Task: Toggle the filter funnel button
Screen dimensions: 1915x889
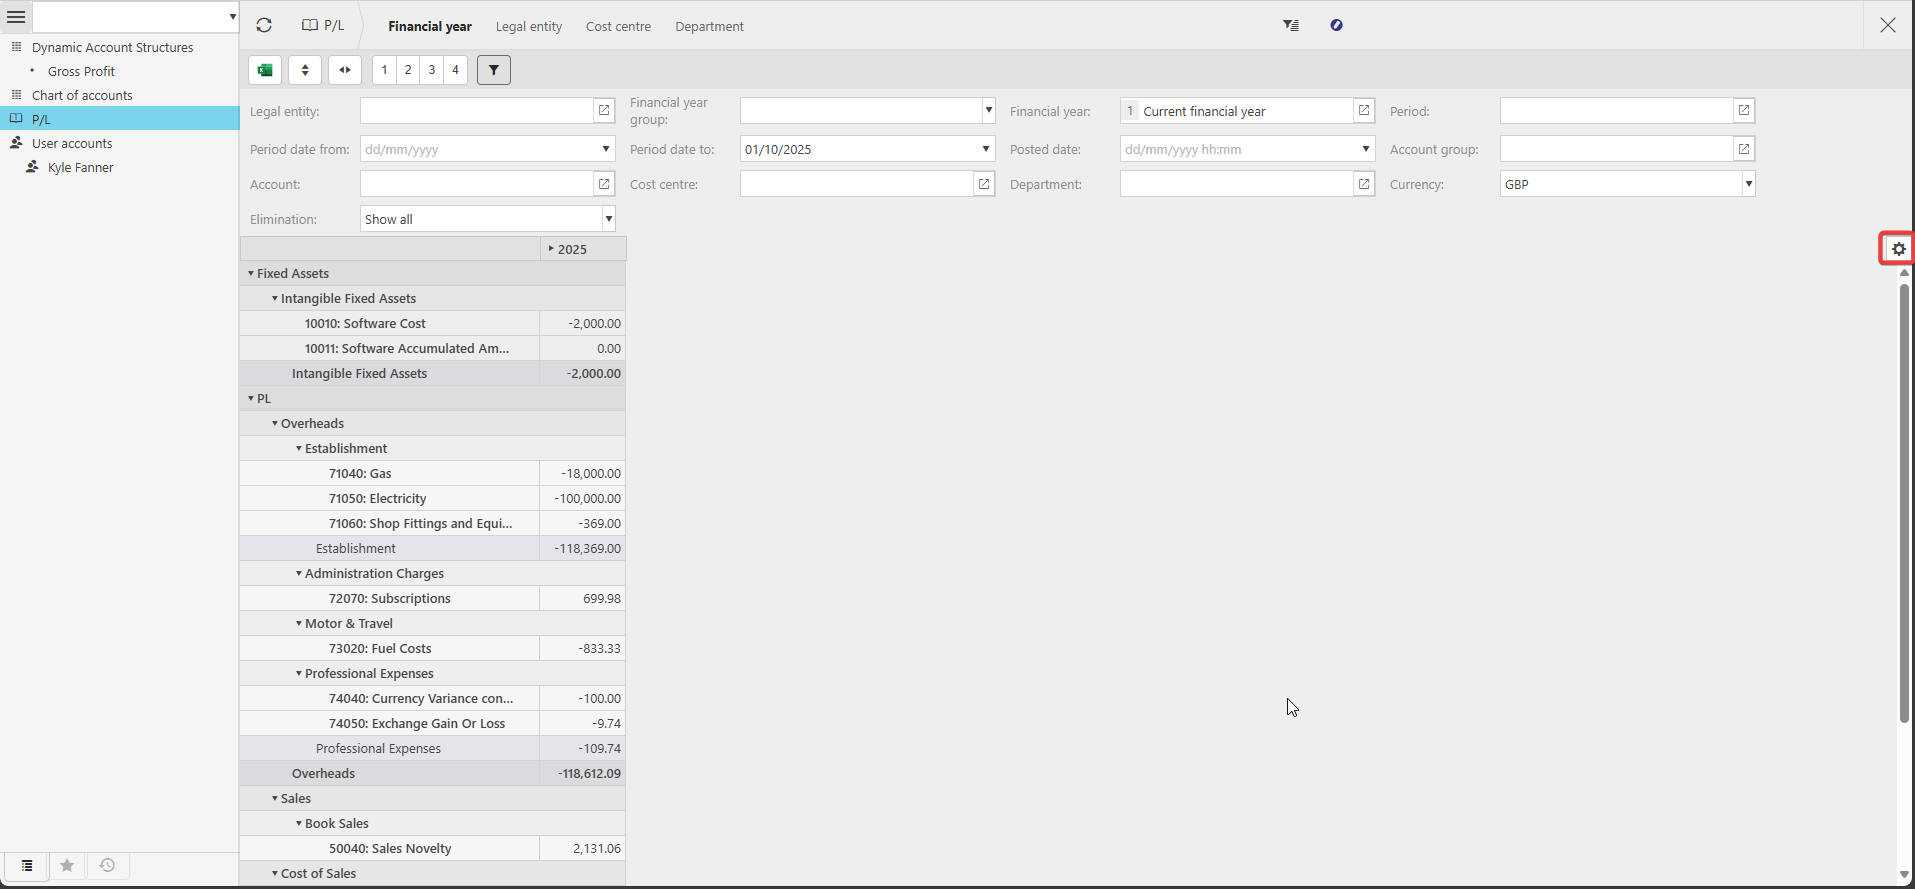Action: pyautogui.click(x=494, y=70)
